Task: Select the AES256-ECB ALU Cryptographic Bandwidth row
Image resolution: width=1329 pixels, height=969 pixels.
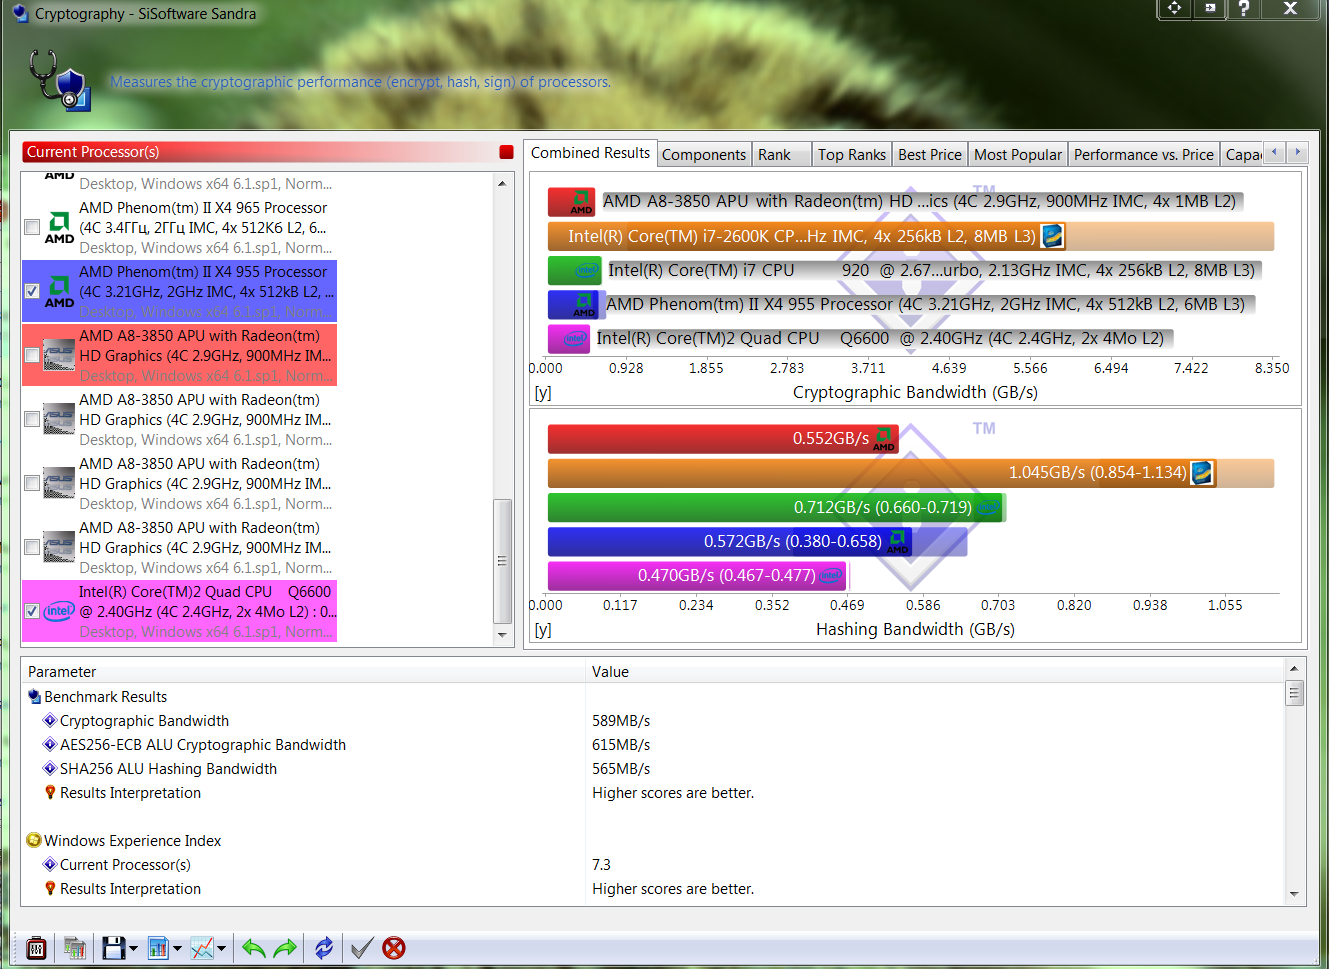Action: (653, 745)
